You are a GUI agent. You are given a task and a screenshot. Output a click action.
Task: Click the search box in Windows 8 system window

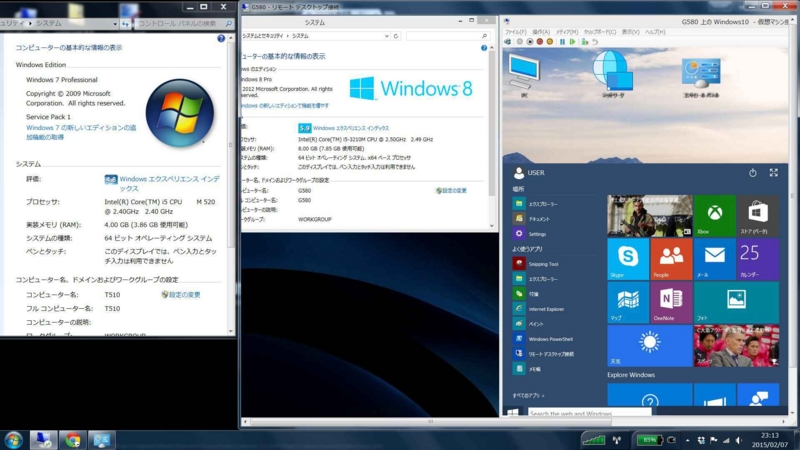[x=447, y=36]
